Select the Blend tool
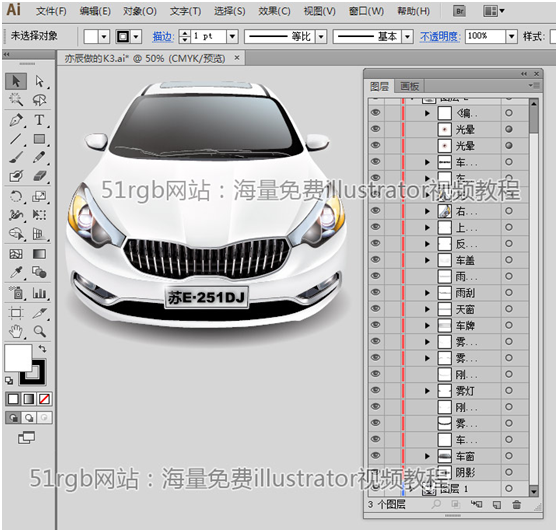Image resolution: width=558 pixels, height=532 pixels. coord(40,273)
